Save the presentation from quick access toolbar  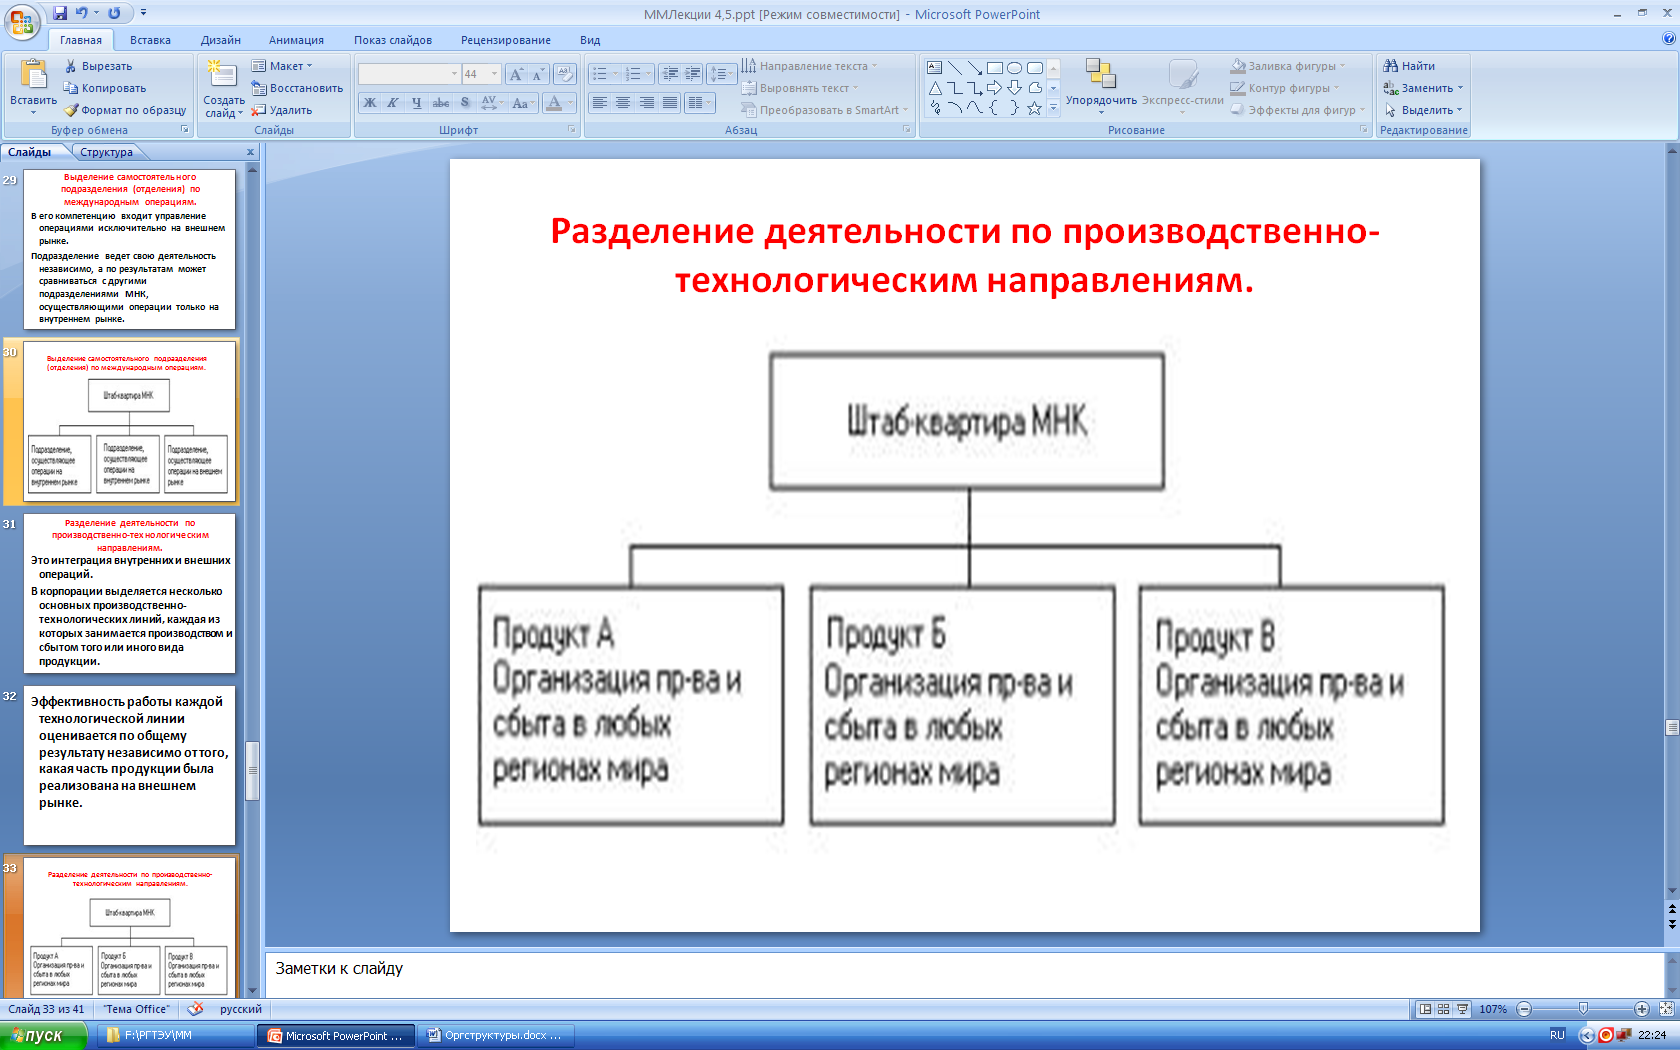pyautogui.click(x=60, y=13)
